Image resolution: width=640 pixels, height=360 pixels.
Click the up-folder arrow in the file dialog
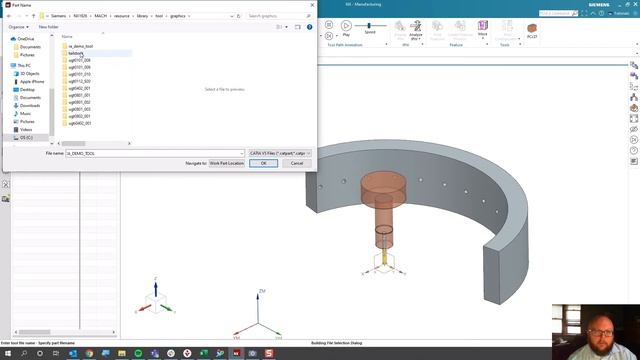coord(33,16)
